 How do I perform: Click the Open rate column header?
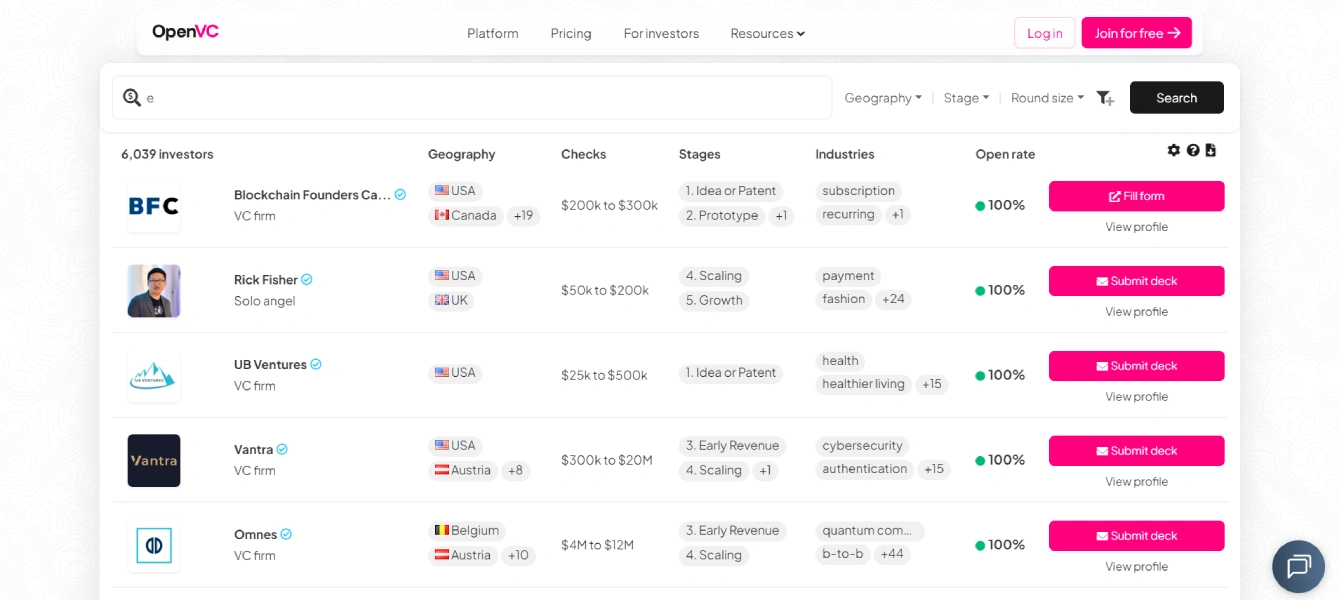(1005, 155)
